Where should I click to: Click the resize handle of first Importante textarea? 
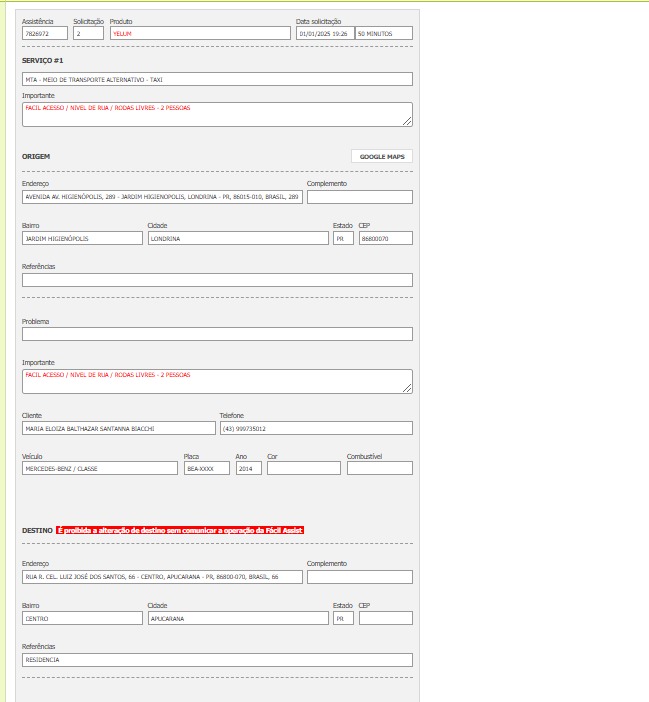click(x=407, y=121)
